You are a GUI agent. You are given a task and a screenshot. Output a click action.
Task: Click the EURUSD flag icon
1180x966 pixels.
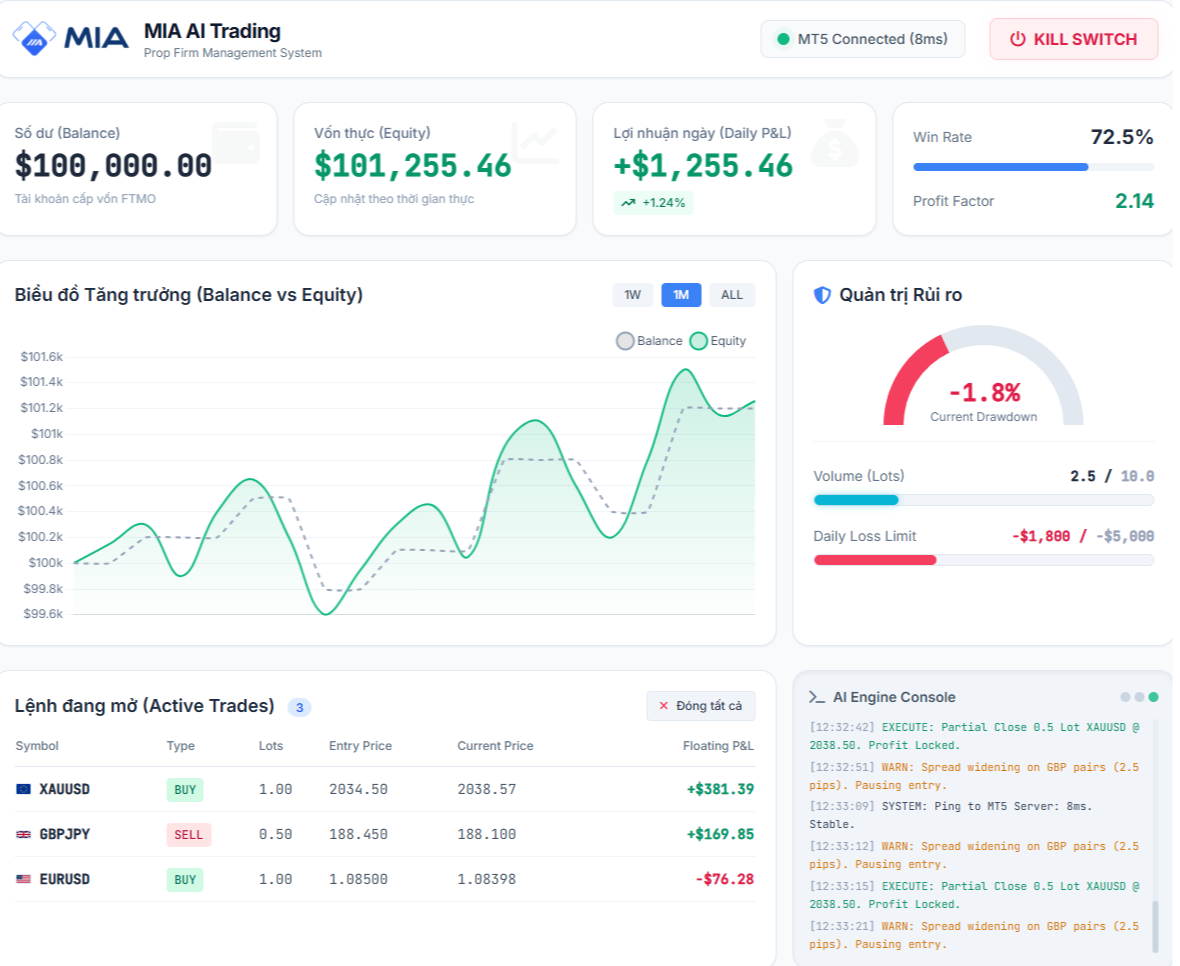[24, 879]
